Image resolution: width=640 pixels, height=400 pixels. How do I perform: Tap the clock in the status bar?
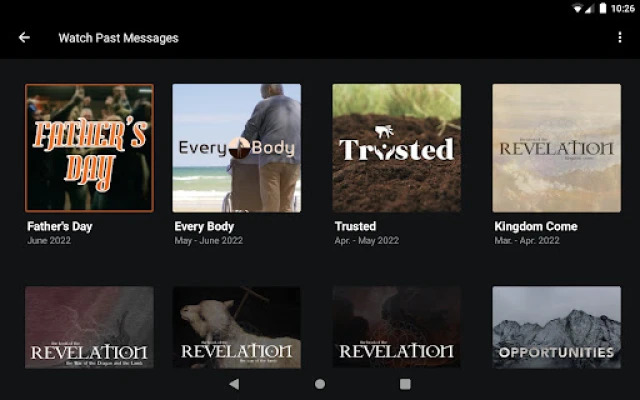coord(622,8)
